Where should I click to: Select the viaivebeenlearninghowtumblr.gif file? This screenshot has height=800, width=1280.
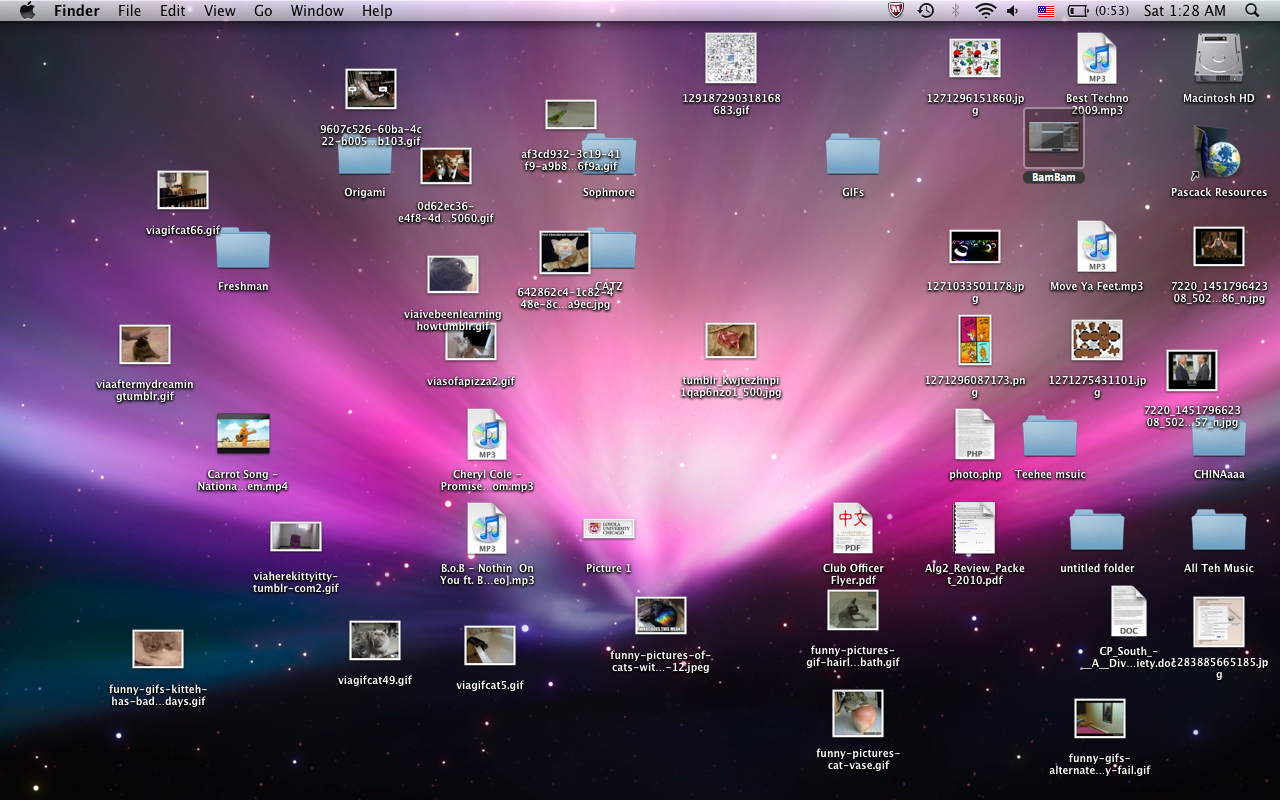[453, 274]
